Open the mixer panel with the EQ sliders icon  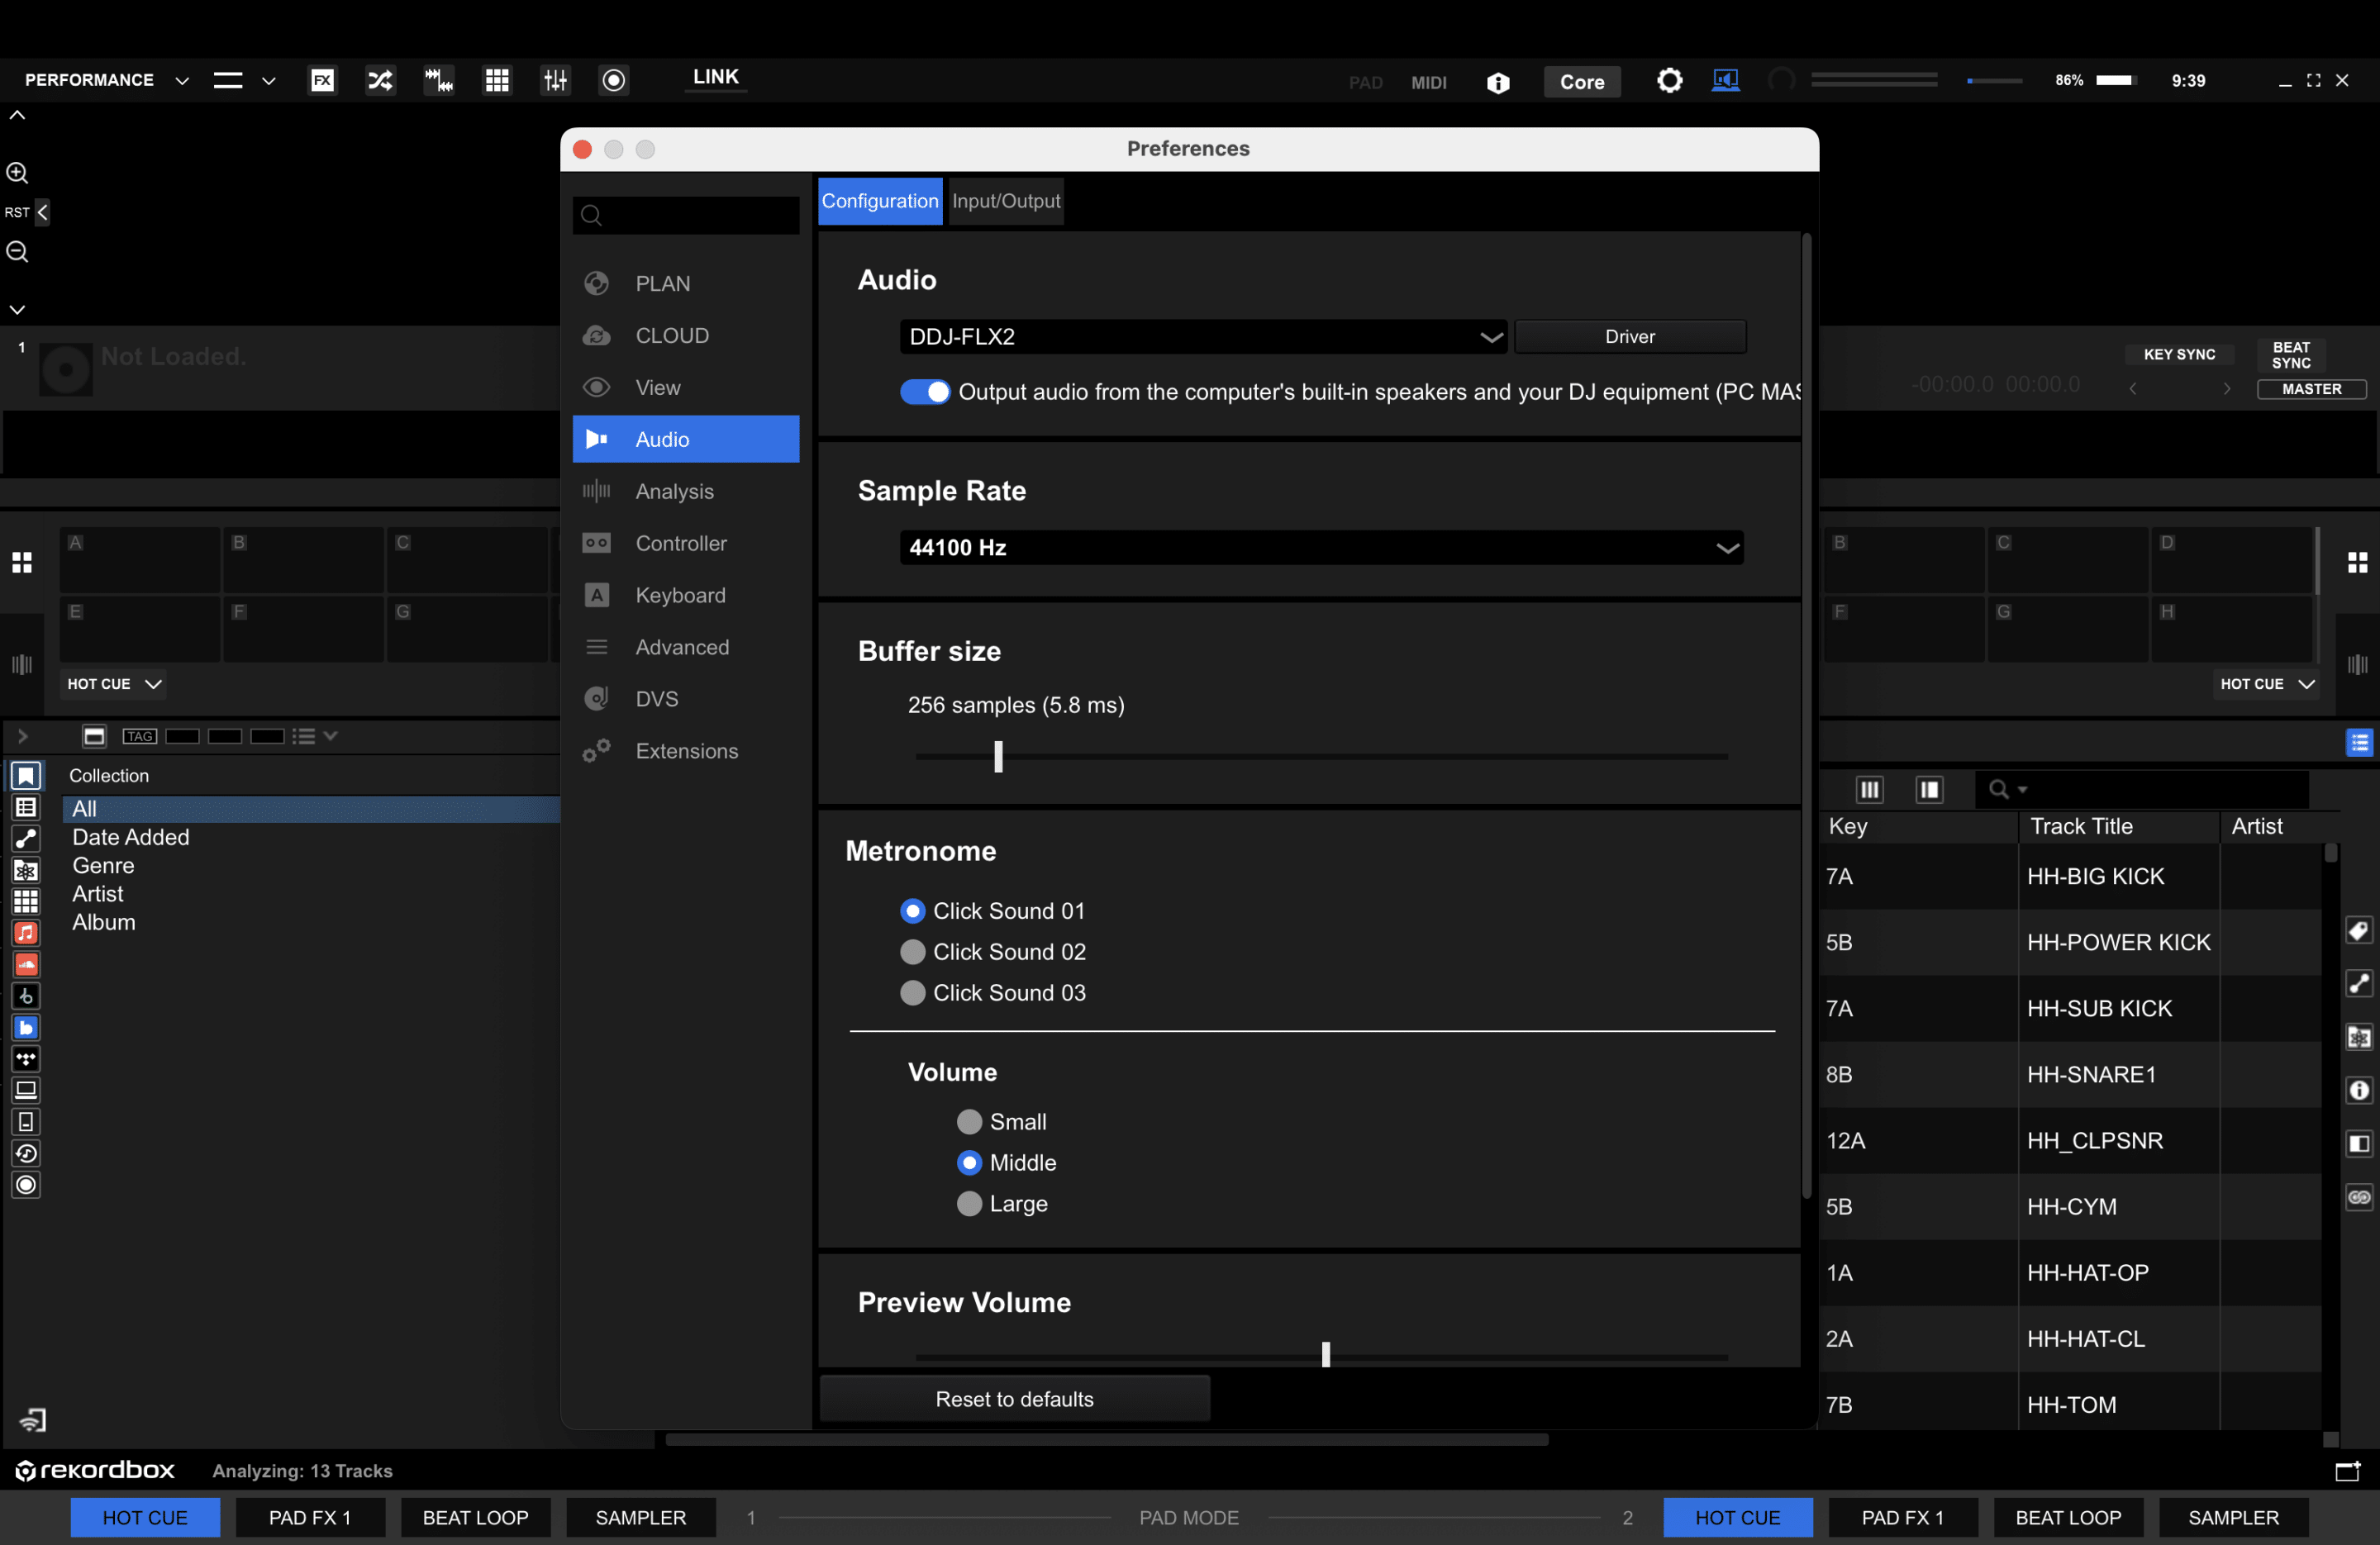(556, 80)
